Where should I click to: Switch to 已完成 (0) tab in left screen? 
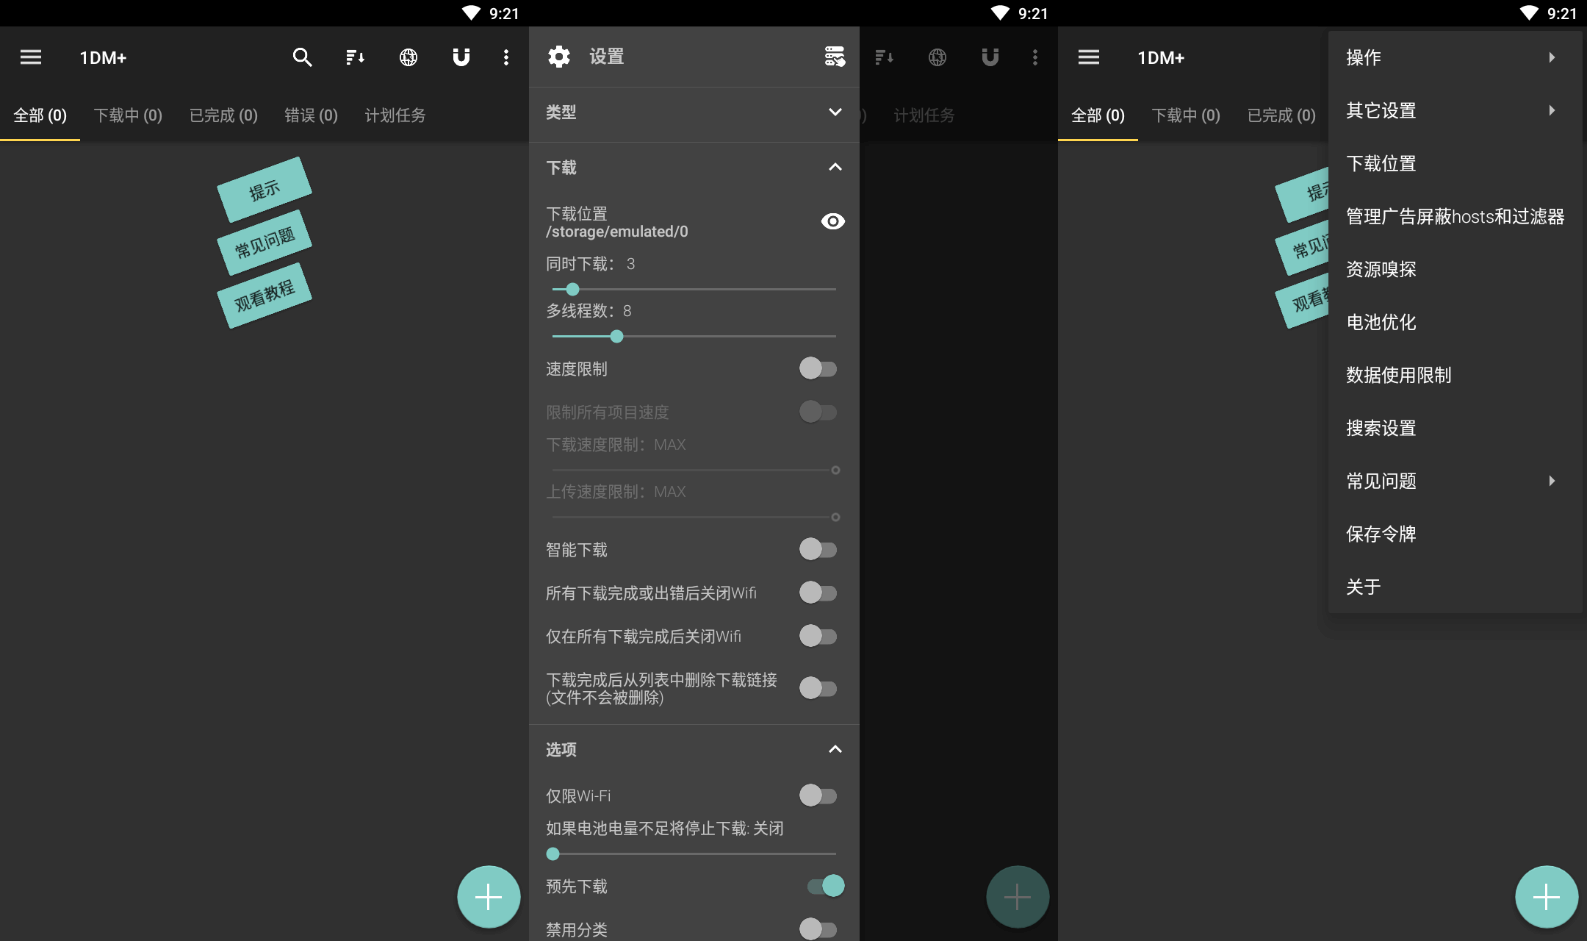point(224,115)
